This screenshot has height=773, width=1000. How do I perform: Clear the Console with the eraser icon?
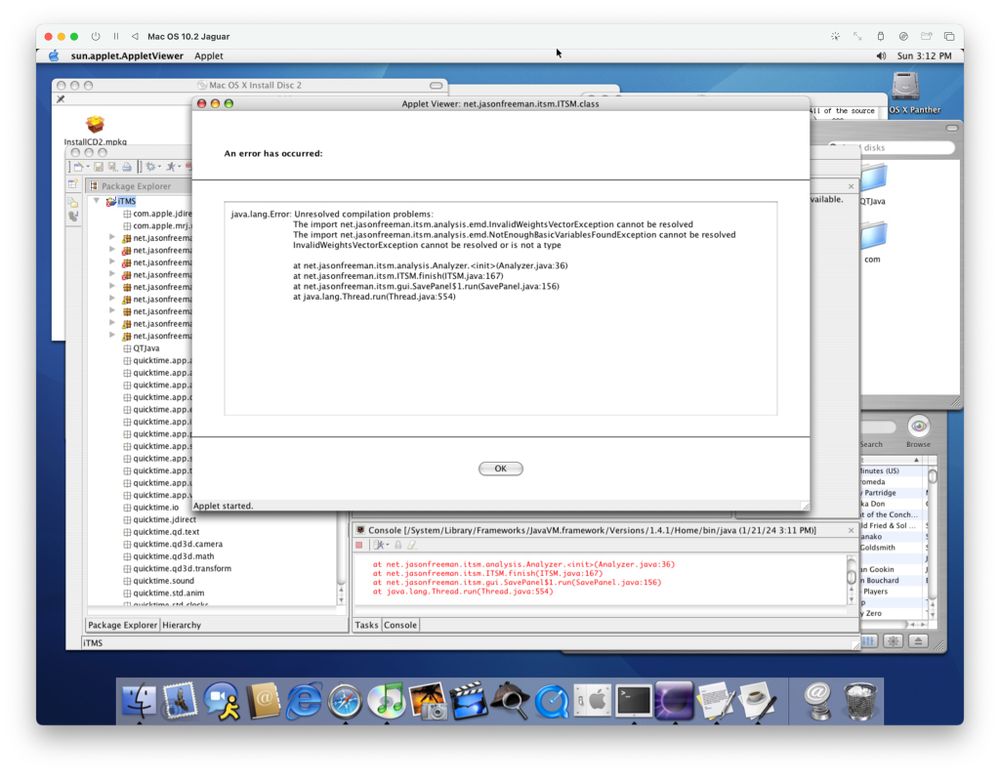412,545
